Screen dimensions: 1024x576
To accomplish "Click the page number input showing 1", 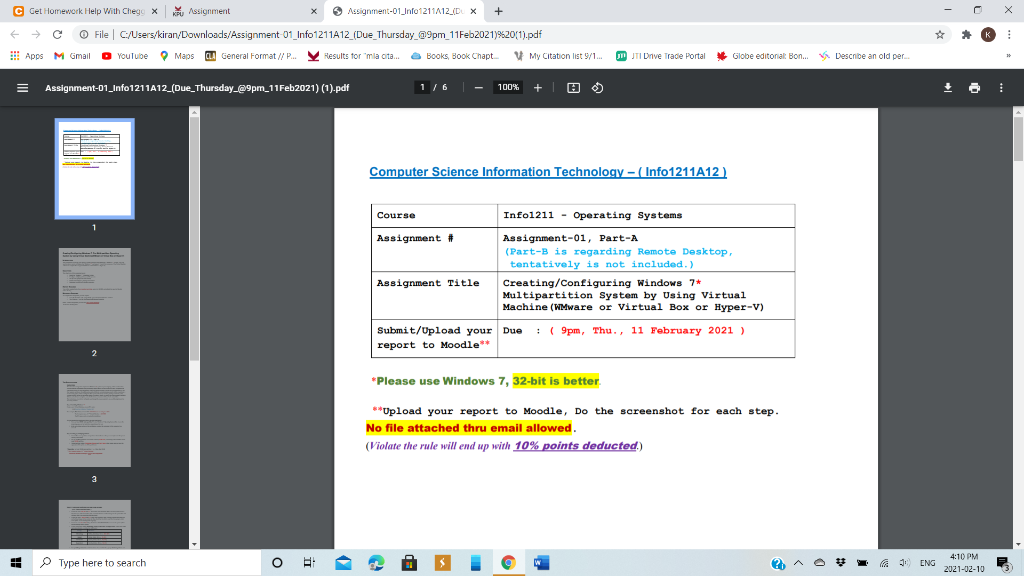I will pyautogui.click(x=421, y=87).
